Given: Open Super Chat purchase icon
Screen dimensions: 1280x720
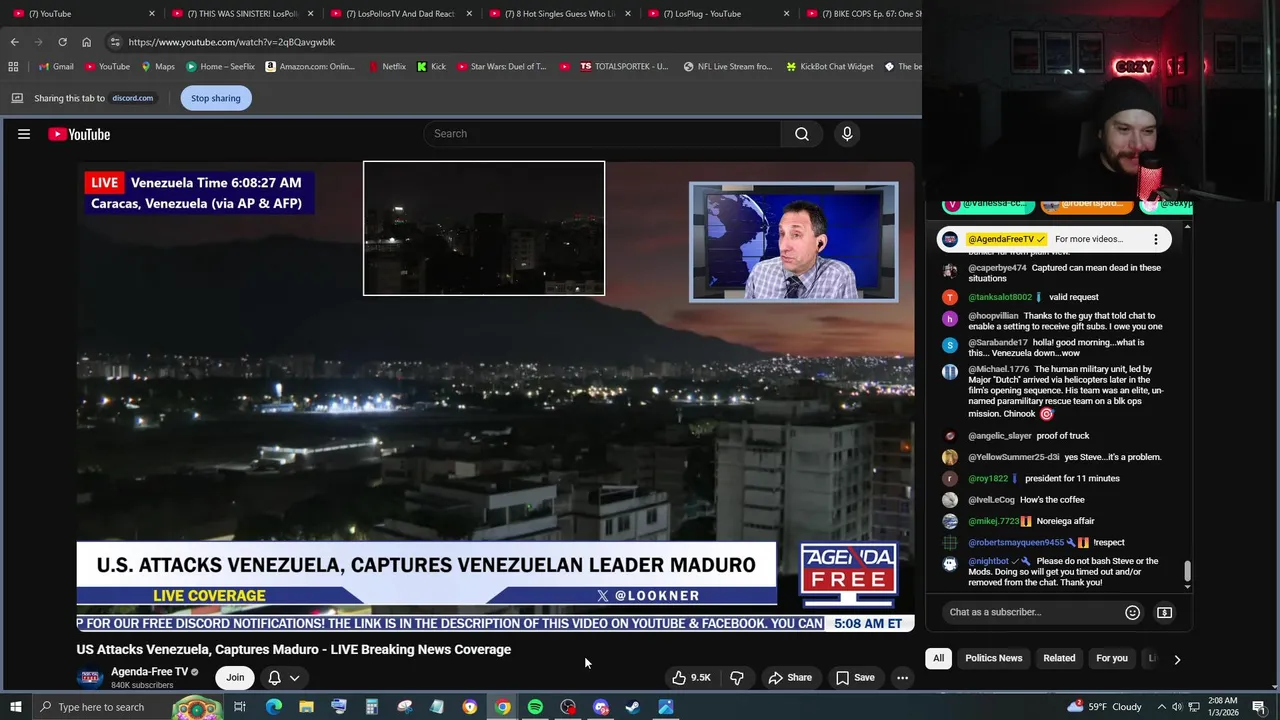Looking at the screenshot, I should (1164, 612).
